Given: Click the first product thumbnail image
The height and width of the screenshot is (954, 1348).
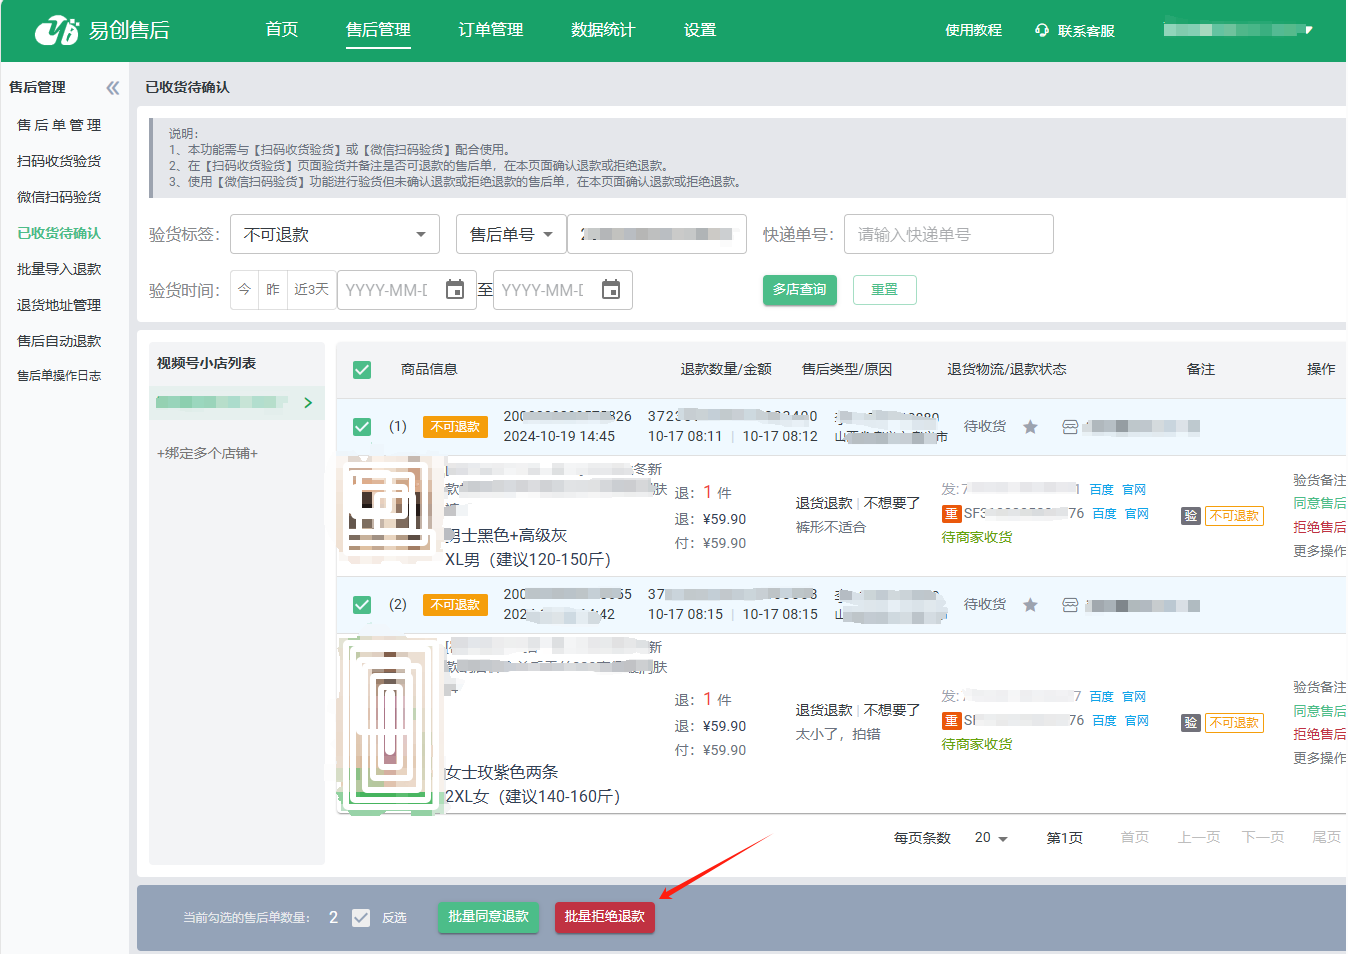Looking at the screenshot, I should click(x=390, y=507).
